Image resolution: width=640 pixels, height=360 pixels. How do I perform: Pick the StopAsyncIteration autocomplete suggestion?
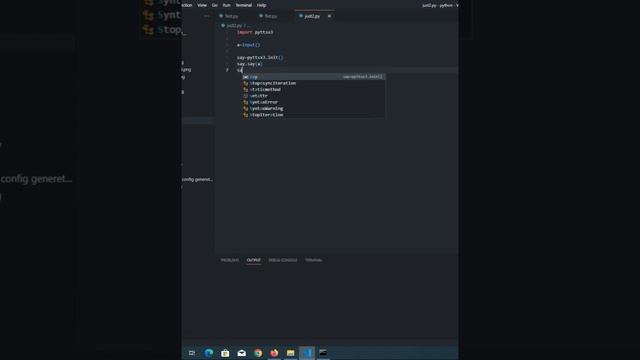(x=313, y=83)
